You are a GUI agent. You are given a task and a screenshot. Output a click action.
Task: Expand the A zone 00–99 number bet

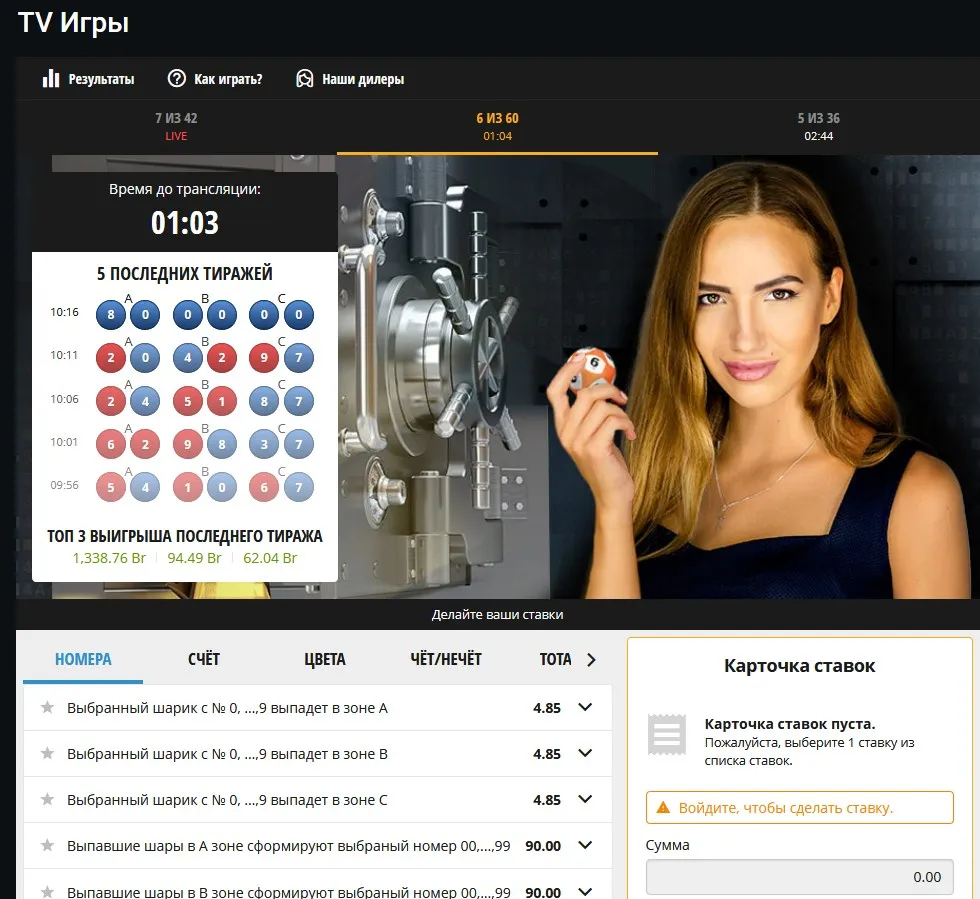tap(585, 846)
